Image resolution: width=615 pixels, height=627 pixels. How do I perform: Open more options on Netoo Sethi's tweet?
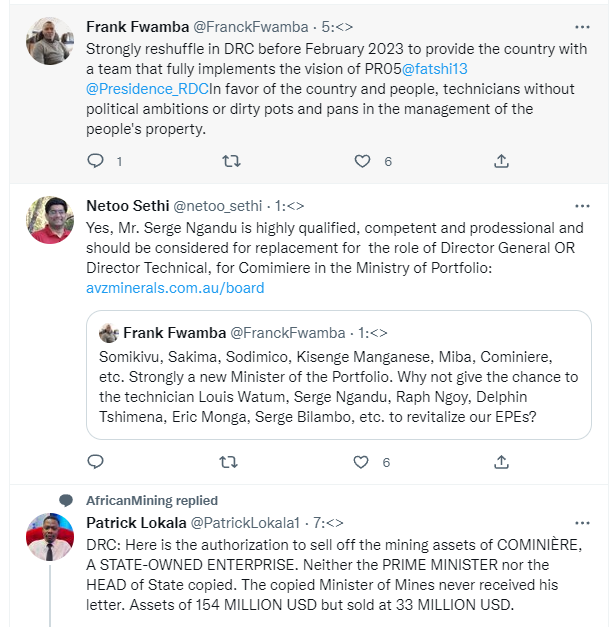pos(582,205)
